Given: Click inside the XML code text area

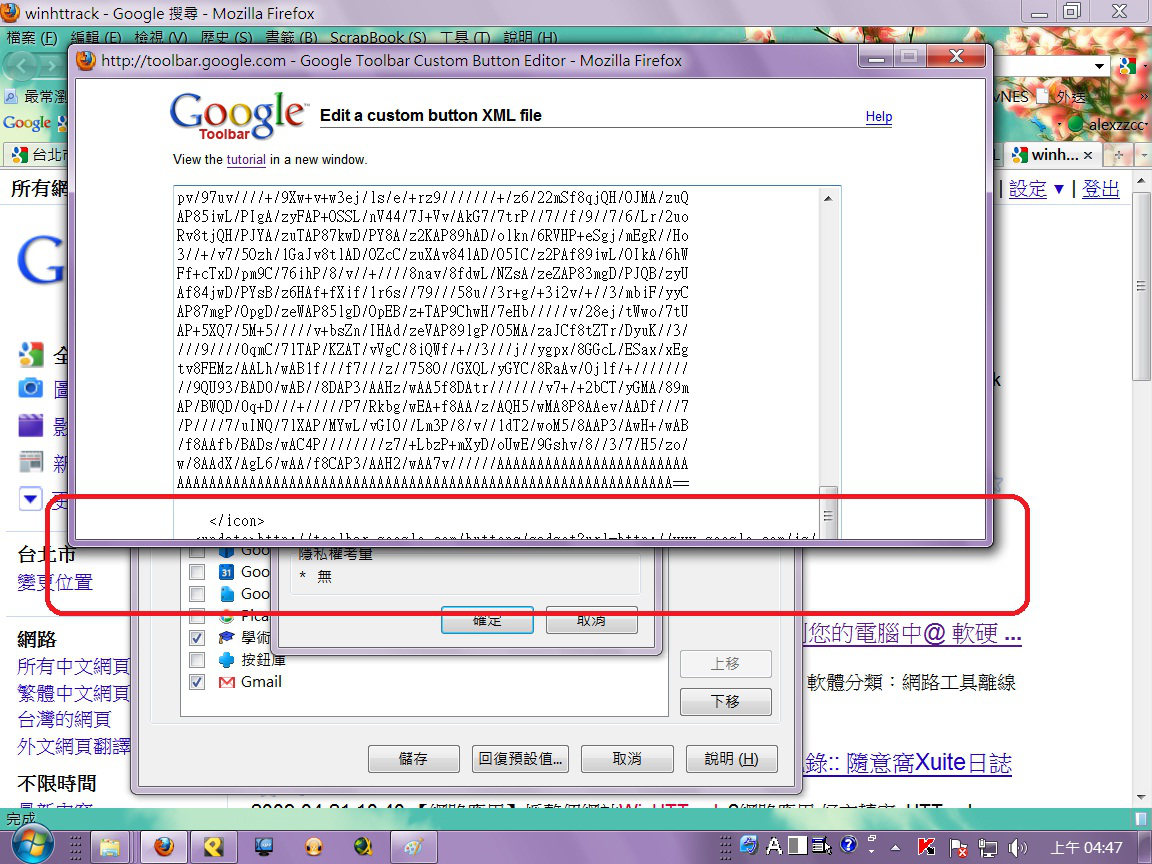Looking at the screenshot, I should coord(497,361).
